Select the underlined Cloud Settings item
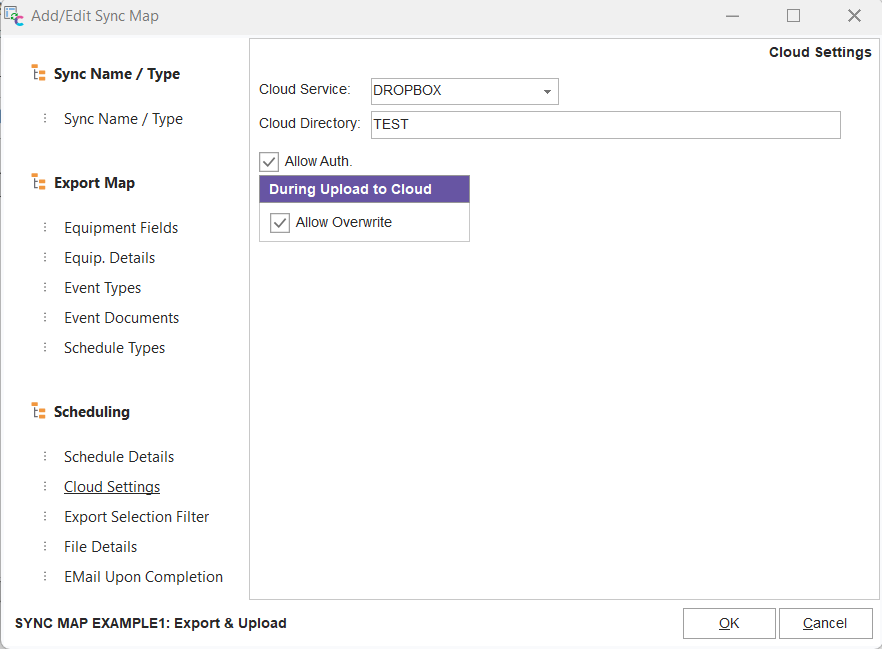Viewport: 882px width, 649px height. pos(112,487)
